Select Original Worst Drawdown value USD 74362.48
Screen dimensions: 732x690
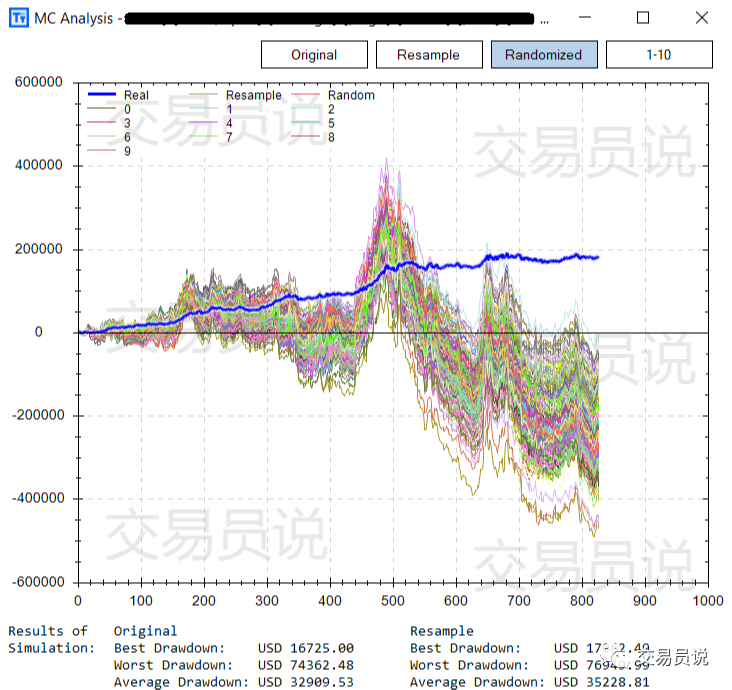point(306,665)
